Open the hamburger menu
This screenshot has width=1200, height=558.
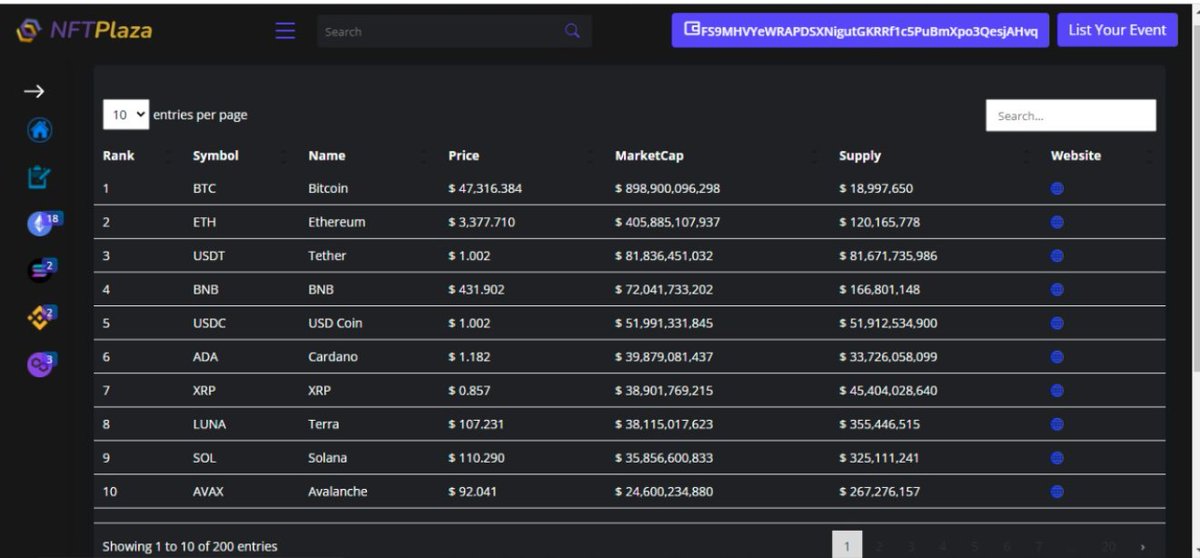pos(285,31)
